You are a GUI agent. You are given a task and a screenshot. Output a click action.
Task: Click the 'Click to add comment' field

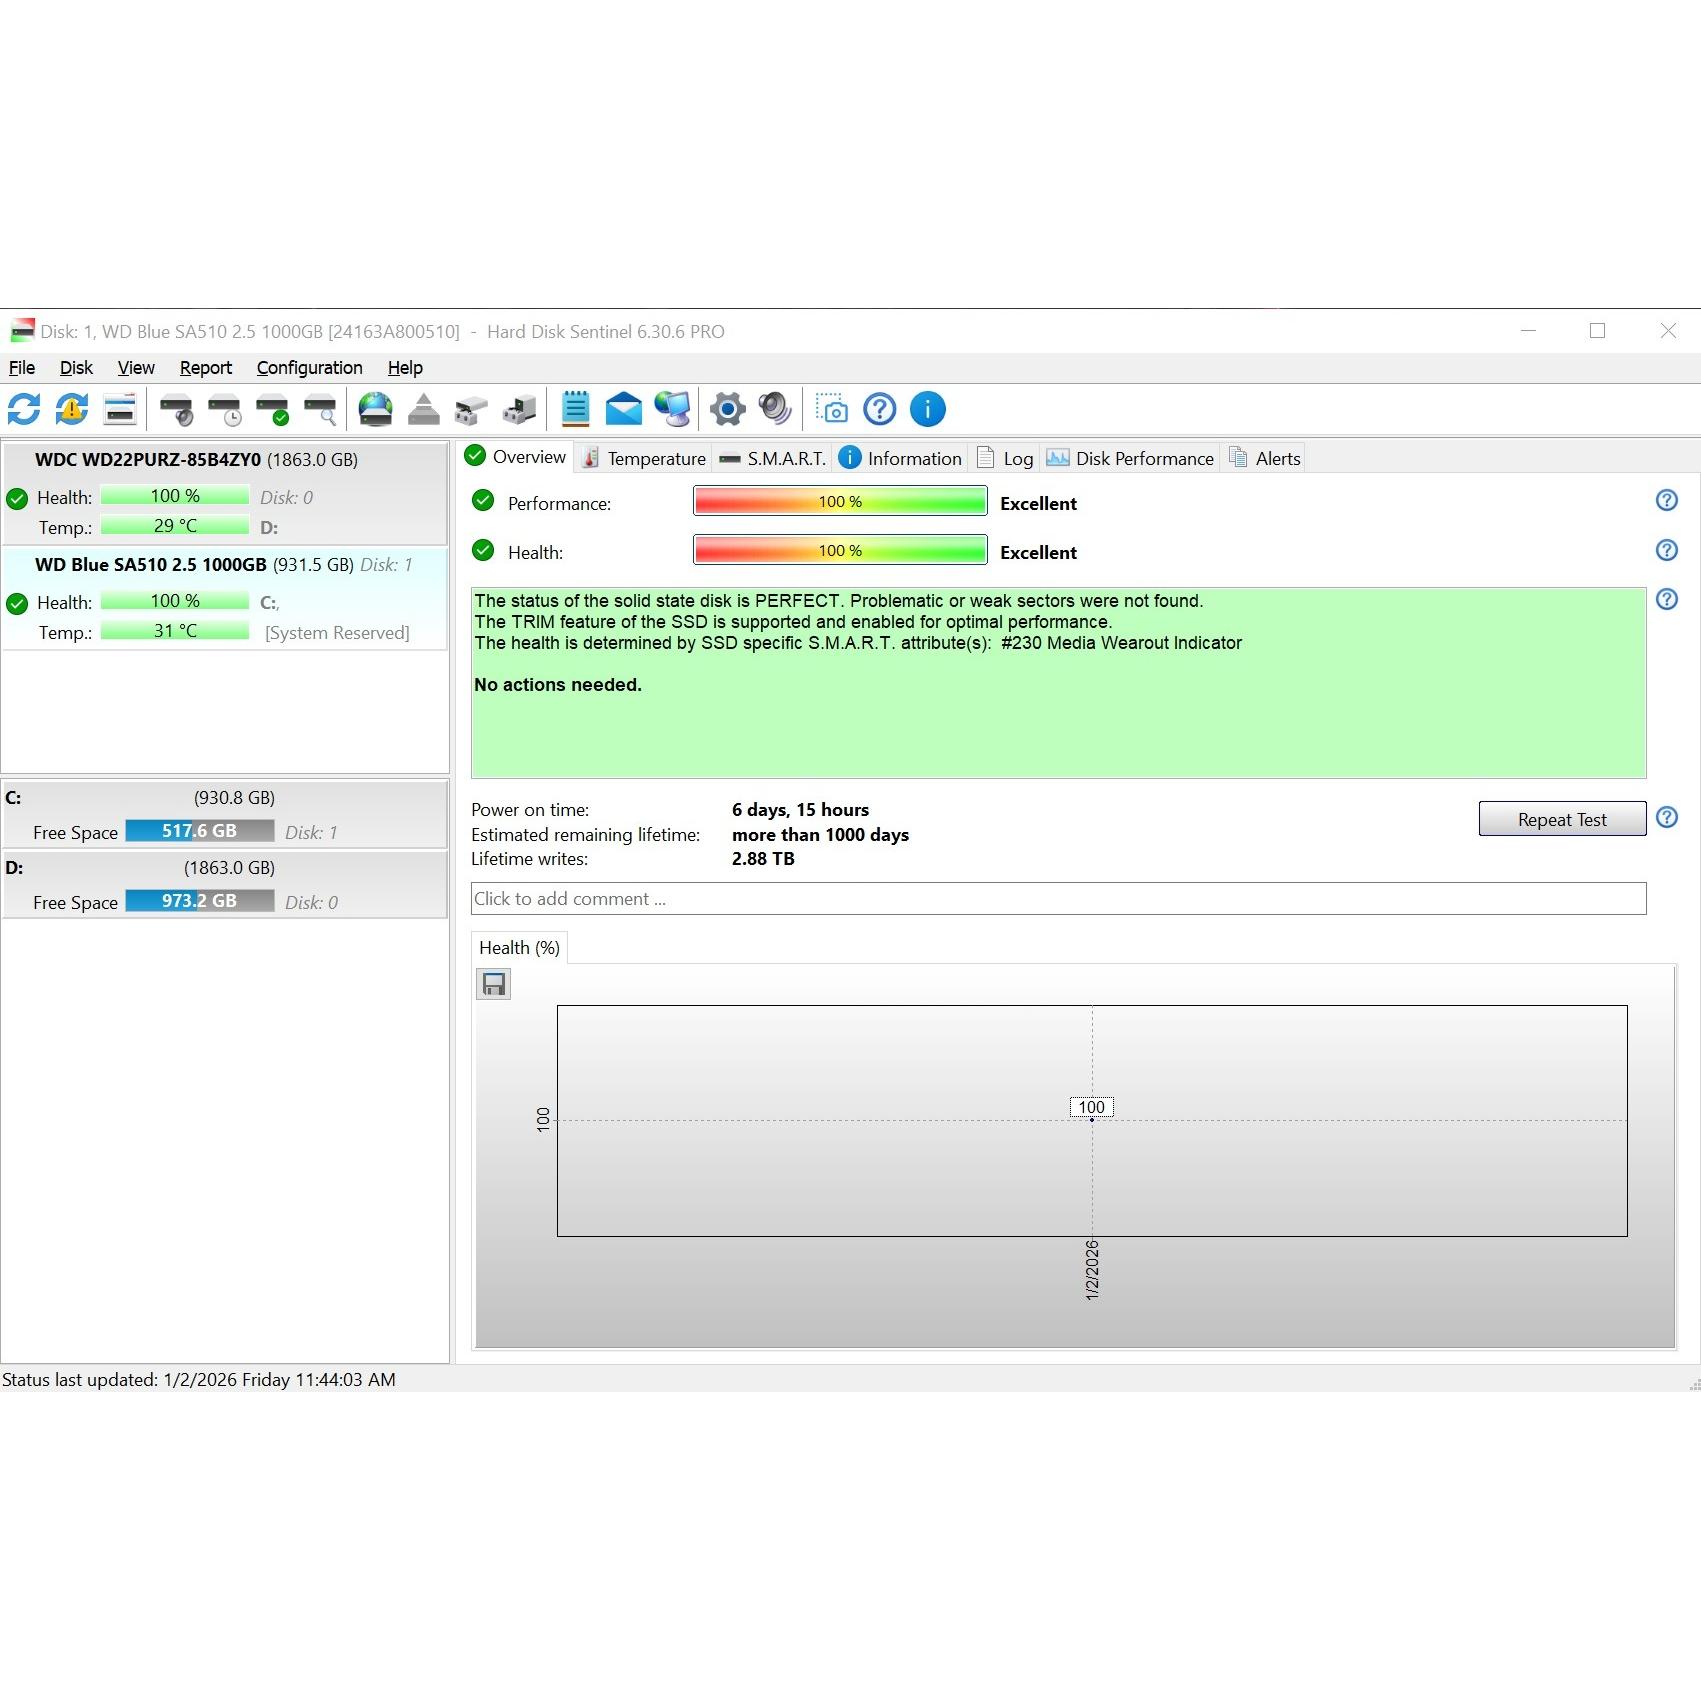1058,898
